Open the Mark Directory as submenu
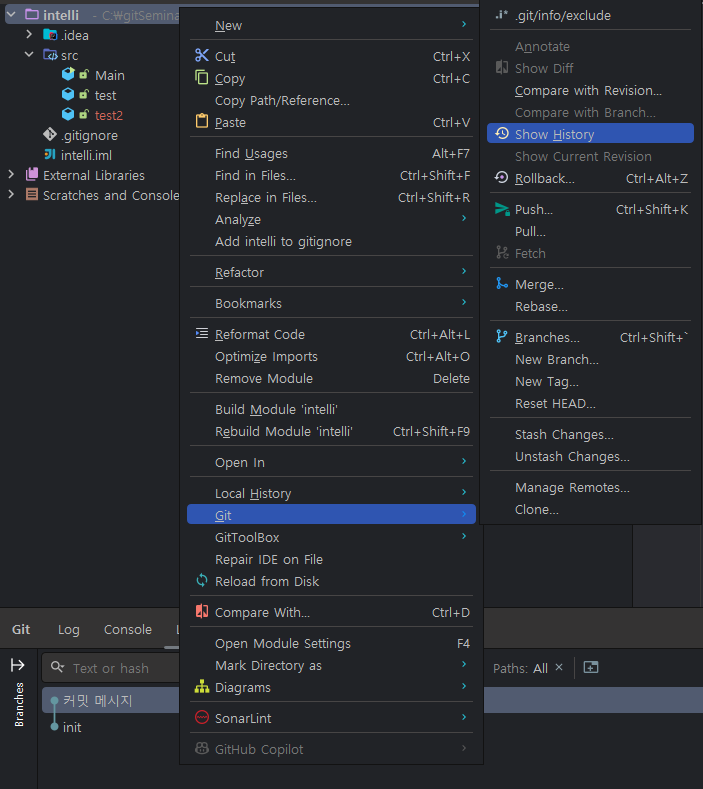Screen dimensions: 703x789 pos(331,665)
